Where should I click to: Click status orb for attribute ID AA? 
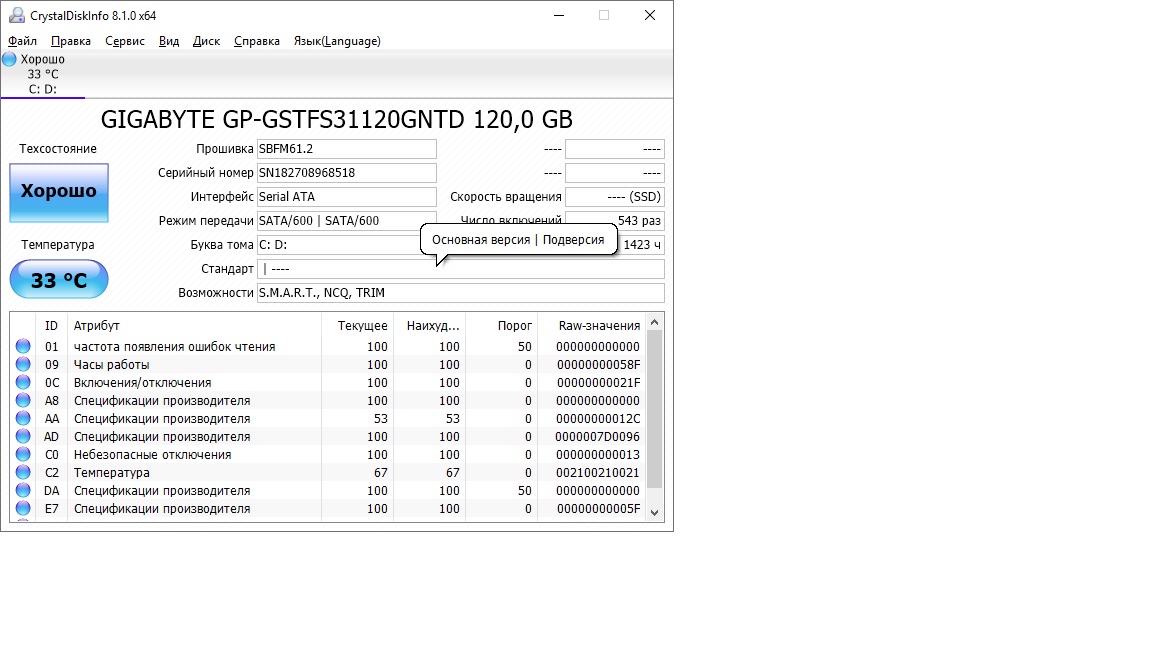[x=23, y=419]
